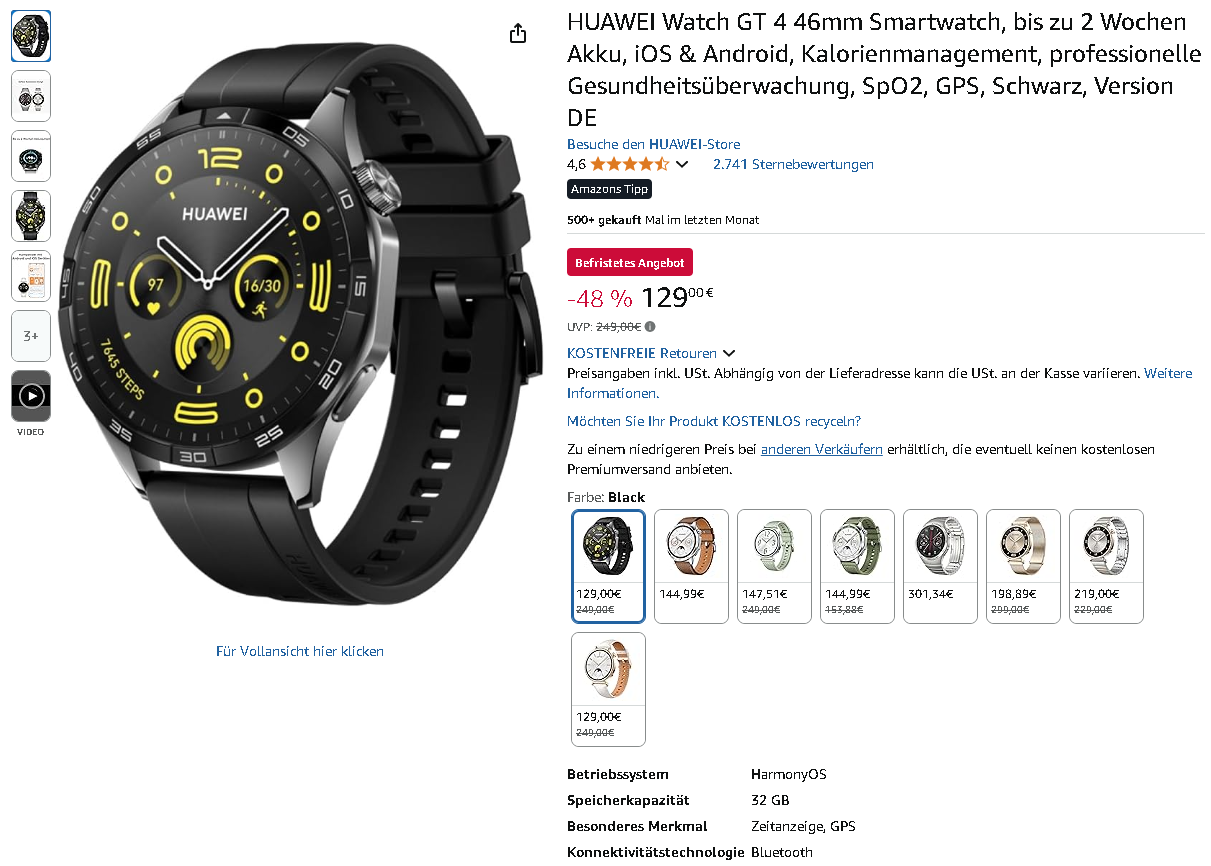Pick the 301,34€ stainless steel variant
The height and width of the screenshot is (866, 1211).
pyautogui.click(x=940, y=566)
